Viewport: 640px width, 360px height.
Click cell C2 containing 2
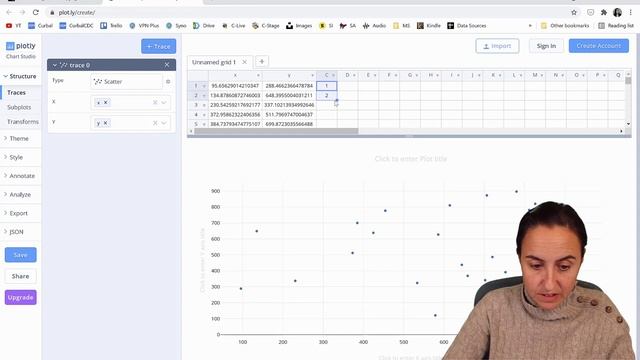[x=327, y=96]
